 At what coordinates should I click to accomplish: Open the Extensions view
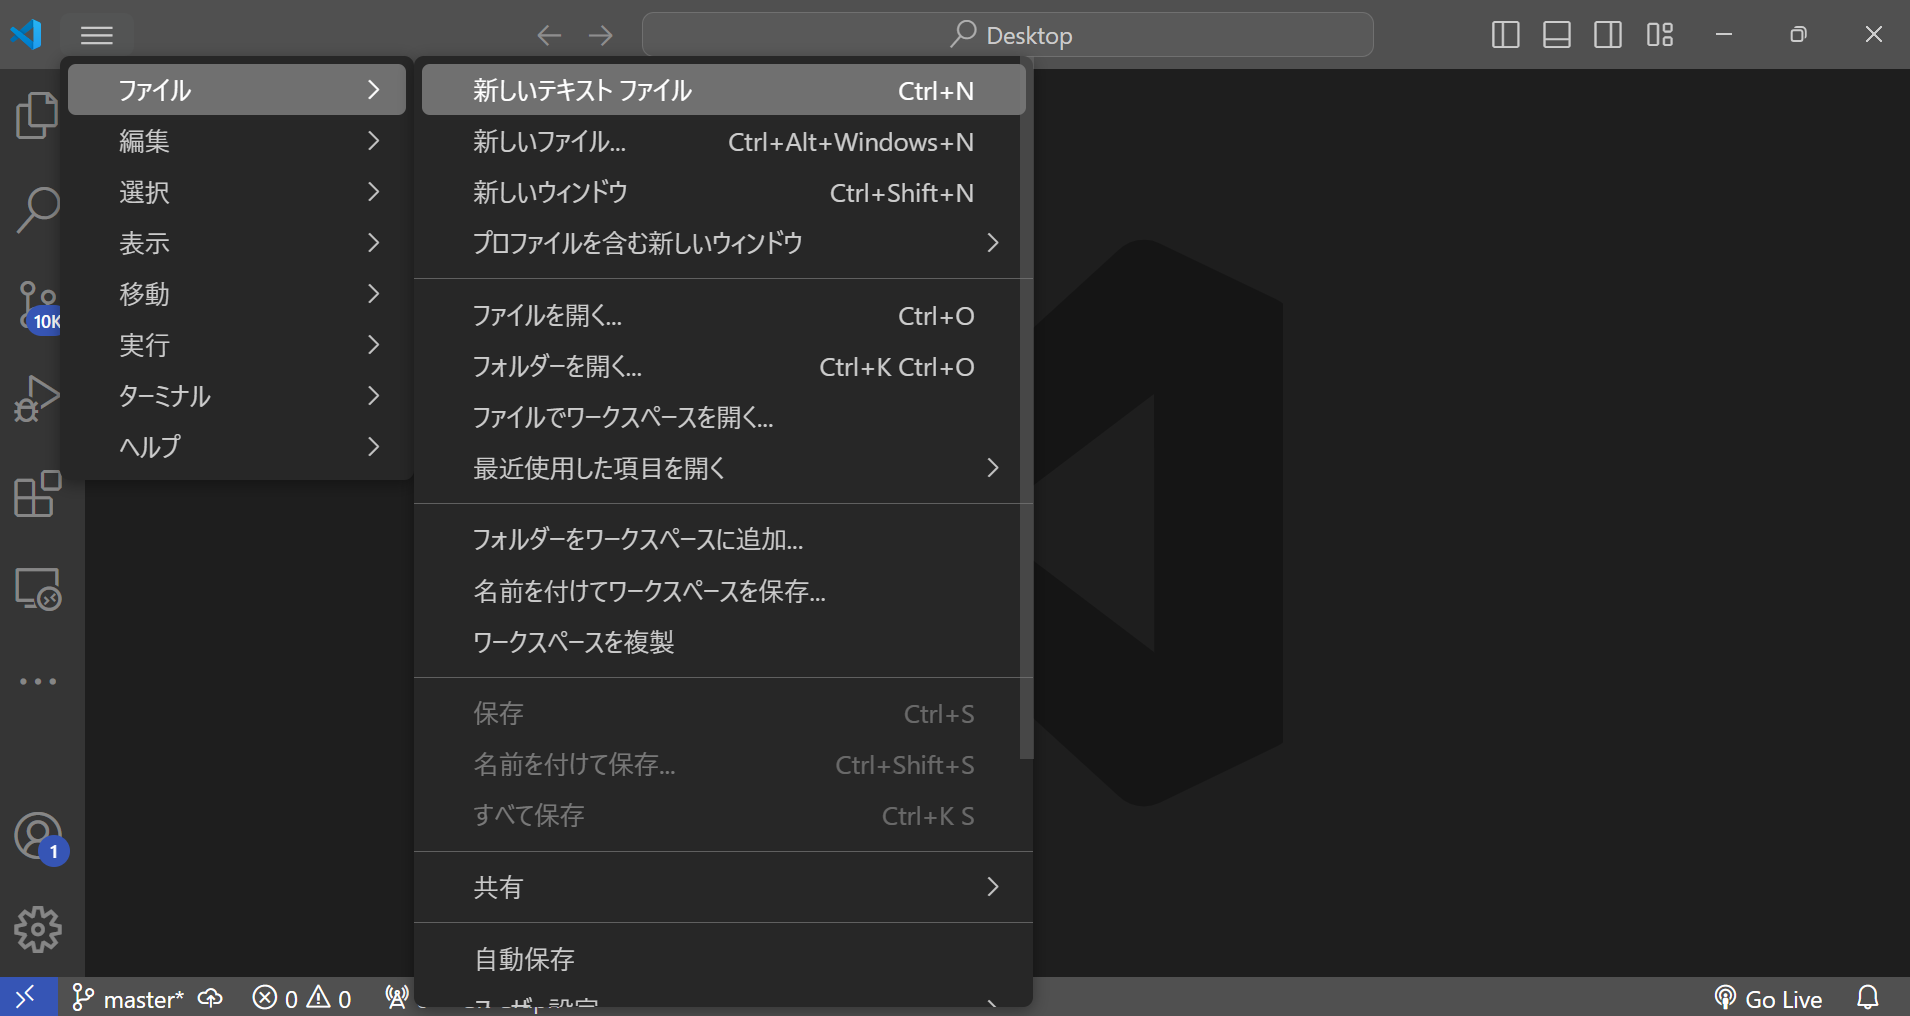[37, 494]
